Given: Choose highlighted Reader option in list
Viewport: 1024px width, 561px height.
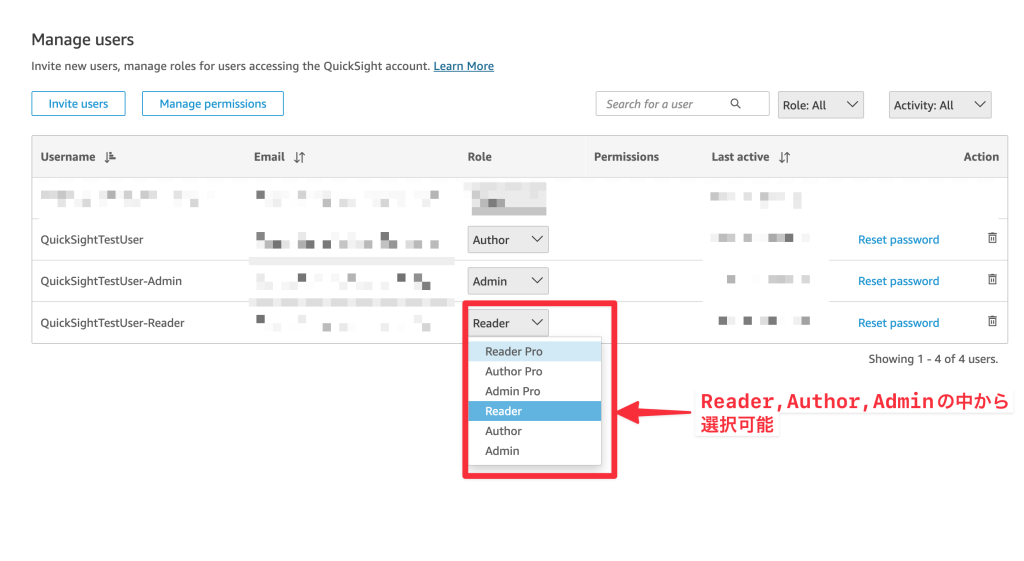Looking at the screenshot, I should [x=534, y=411].
